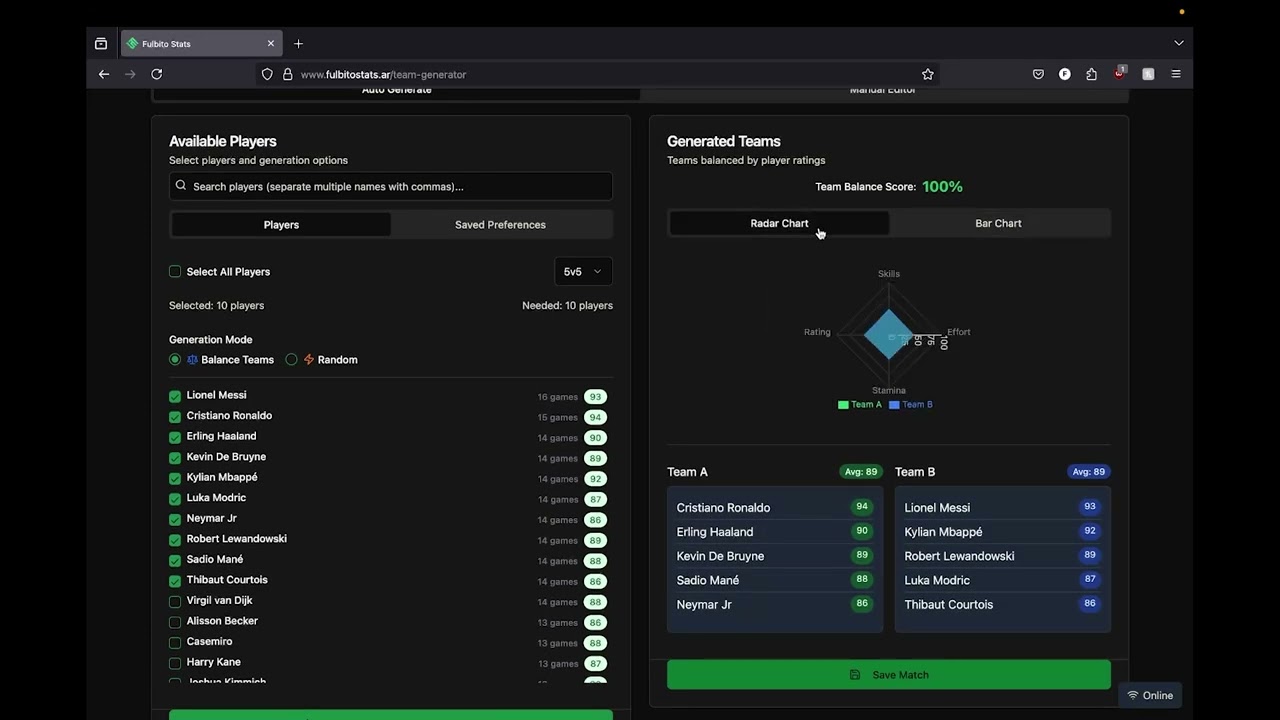This screenshot has height=720, width=1280.
Task: Click the balance scale icon
Action: [x=192, y=359]
